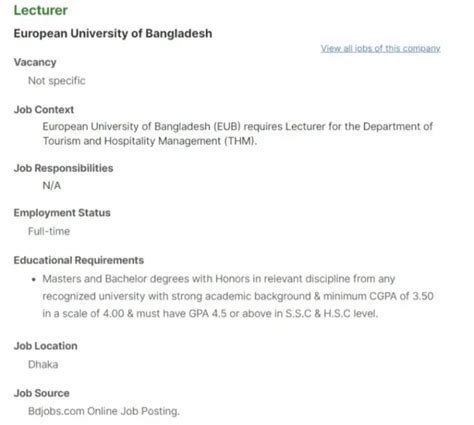Click the Dhaka location text
The height and width of the screenshot is (425, 474).
(x=43, y=364)
